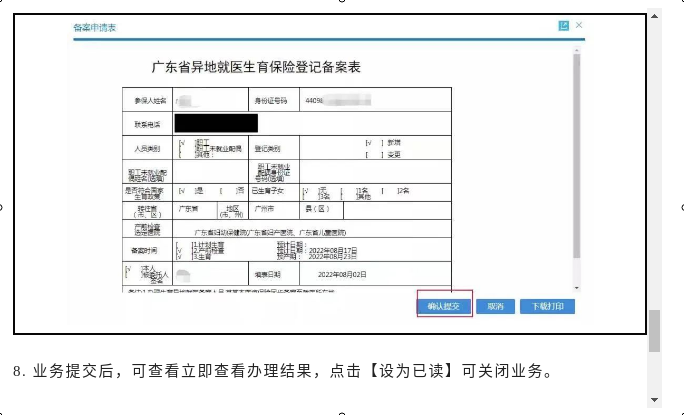Image resolution: width=684 pixels, height=415 pixels.
Task: Click the 参保人姓名 label cell
Action: pyautogui.click(x=147, y=99)
